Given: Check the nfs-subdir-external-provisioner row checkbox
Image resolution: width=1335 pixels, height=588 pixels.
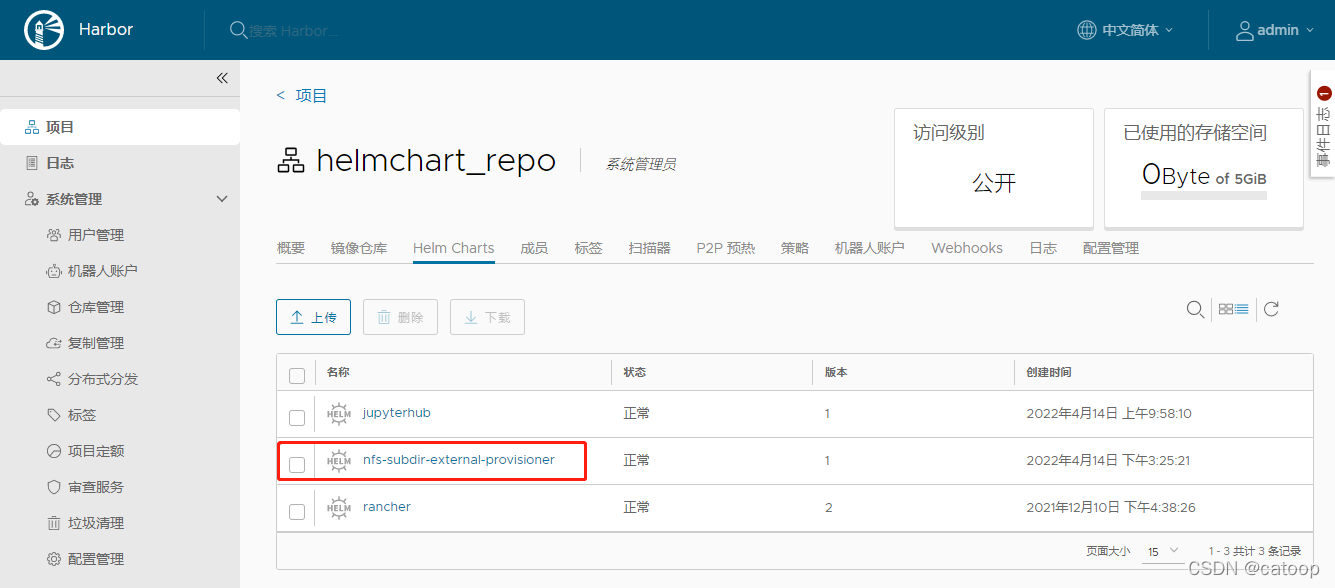Looking at the screenshot, I should pyautogui.click(x=297, y=465).
